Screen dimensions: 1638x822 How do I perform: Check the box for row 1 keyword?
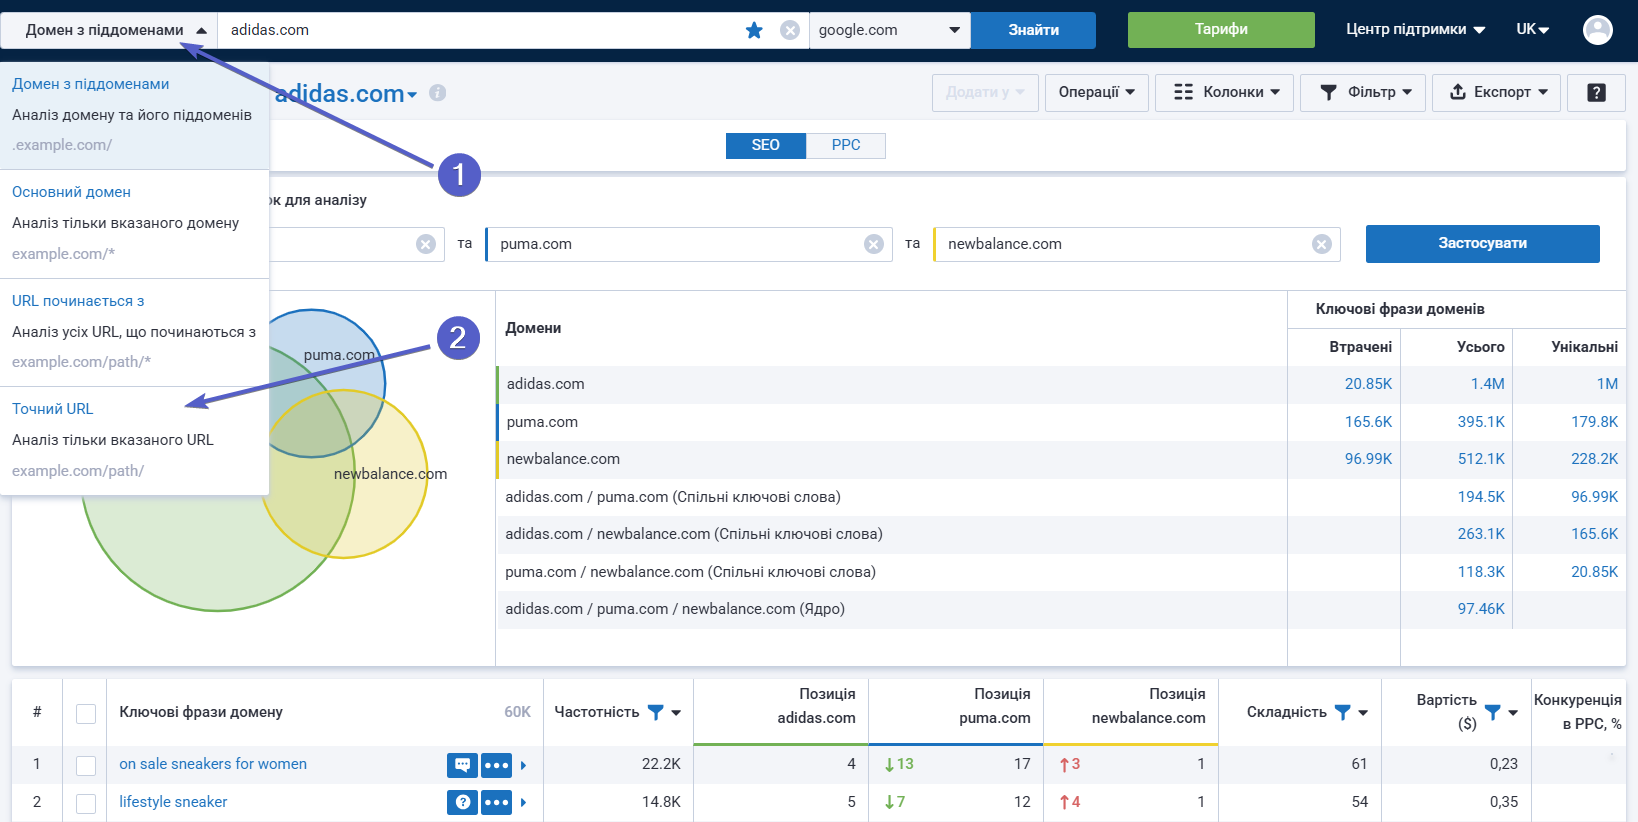[86, 765]
